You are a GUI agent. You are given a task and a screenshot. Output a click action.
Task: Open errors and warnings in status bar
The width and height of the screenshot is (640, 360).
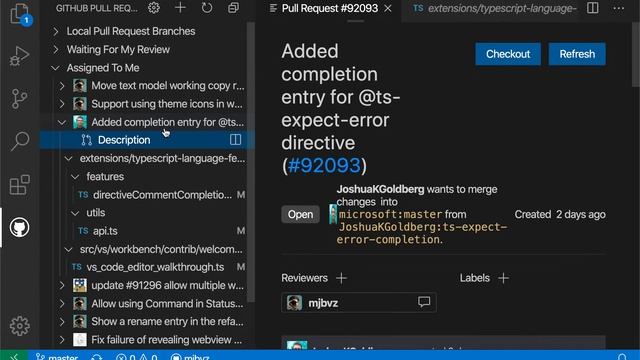(x=137, y=356)
